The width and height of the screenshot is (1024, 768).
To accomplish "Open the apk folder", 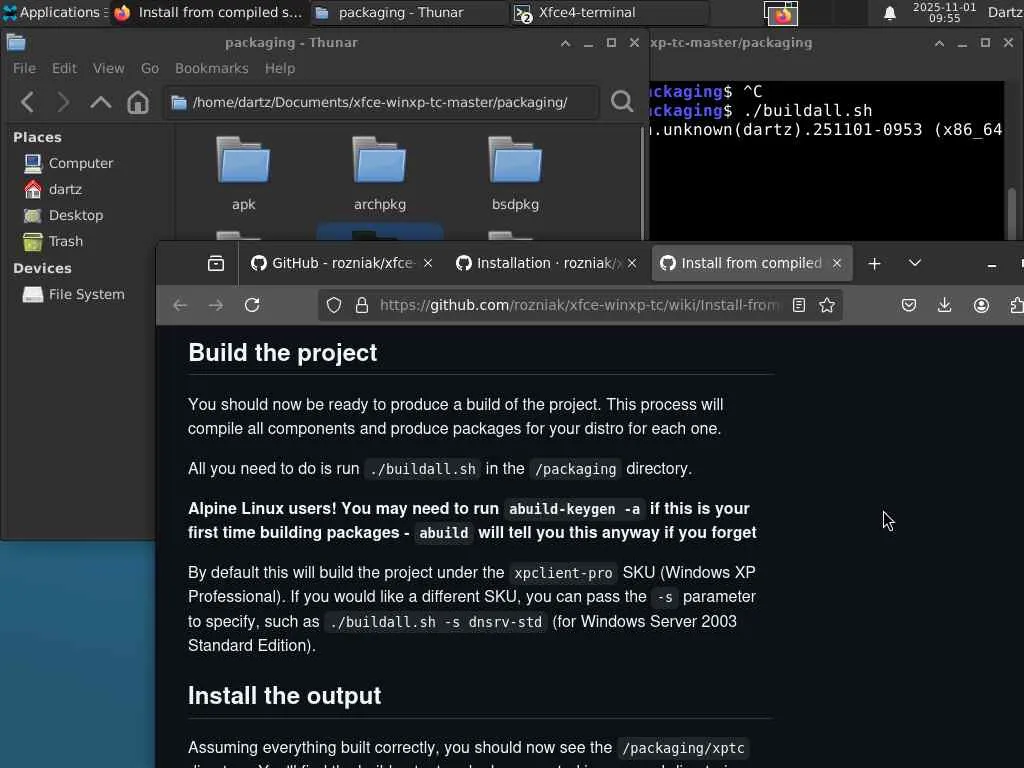I will point(243,174).
